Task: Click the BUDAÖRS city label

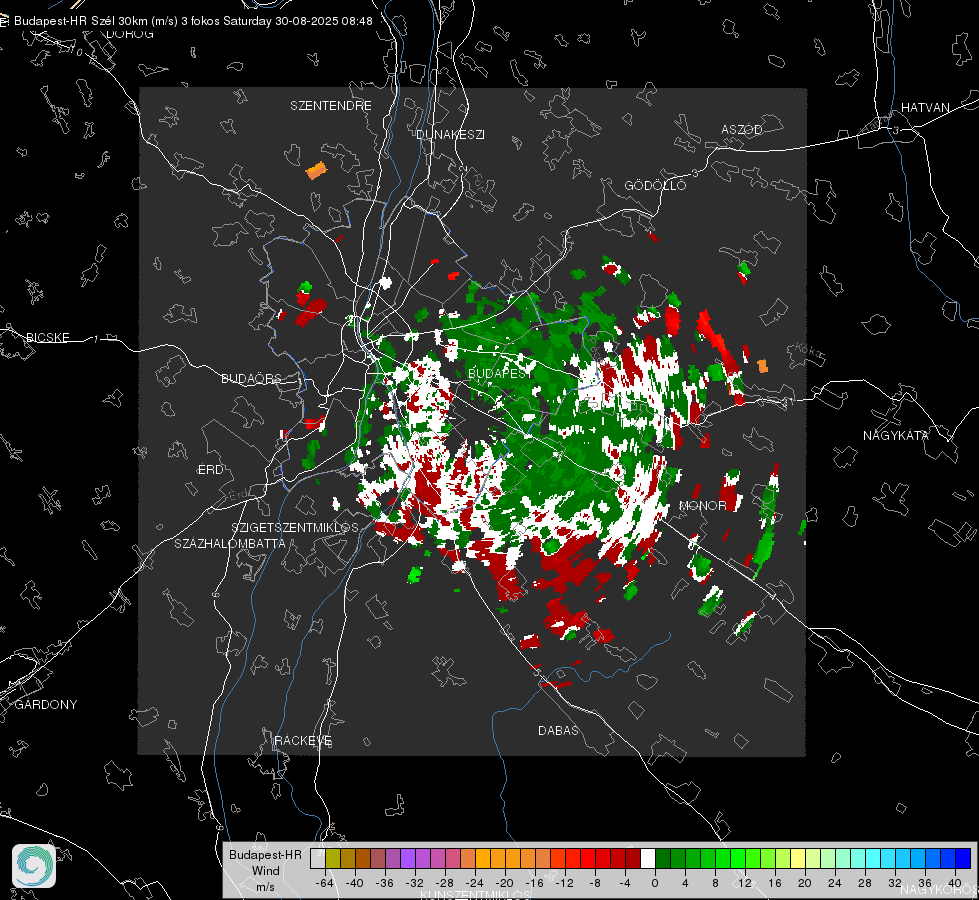Action: pyautogui.click(x=252, y=378)
